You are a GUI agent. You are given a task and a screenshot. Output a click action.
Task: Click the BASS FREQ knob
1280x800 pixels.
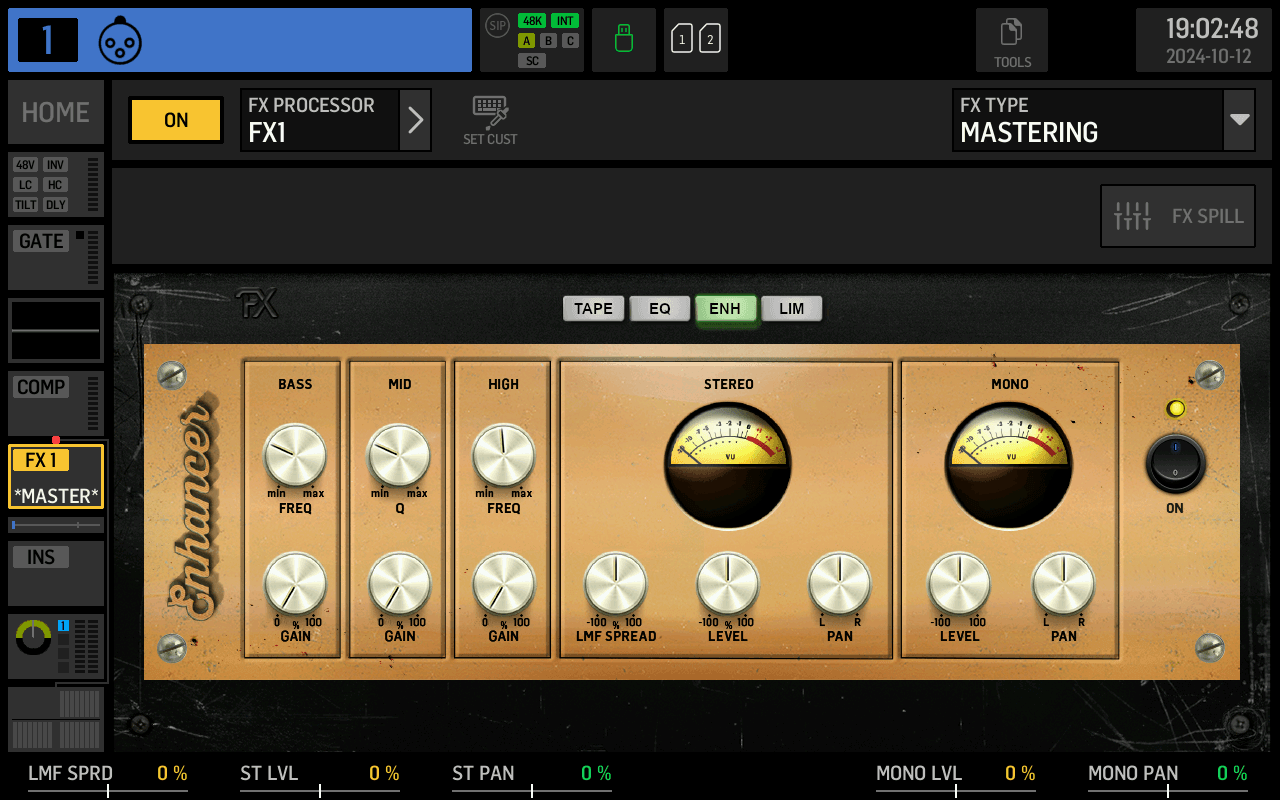tap(295, 455)
